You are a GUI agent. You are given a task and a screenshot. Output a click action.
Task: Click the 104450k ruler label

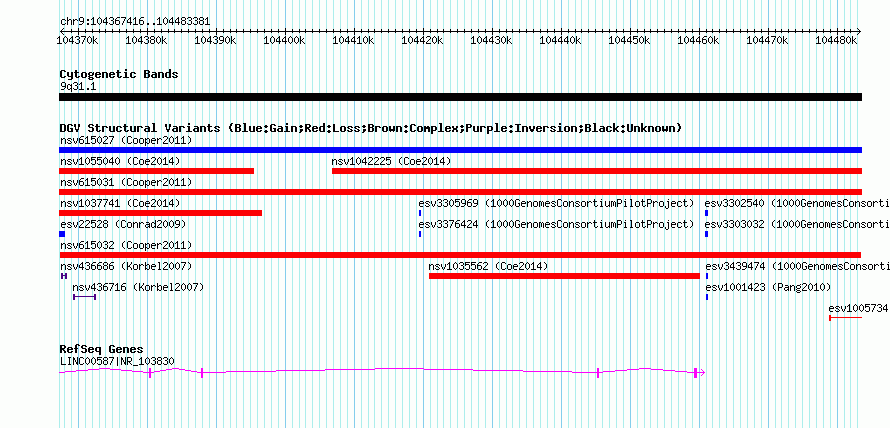point(630,40)
